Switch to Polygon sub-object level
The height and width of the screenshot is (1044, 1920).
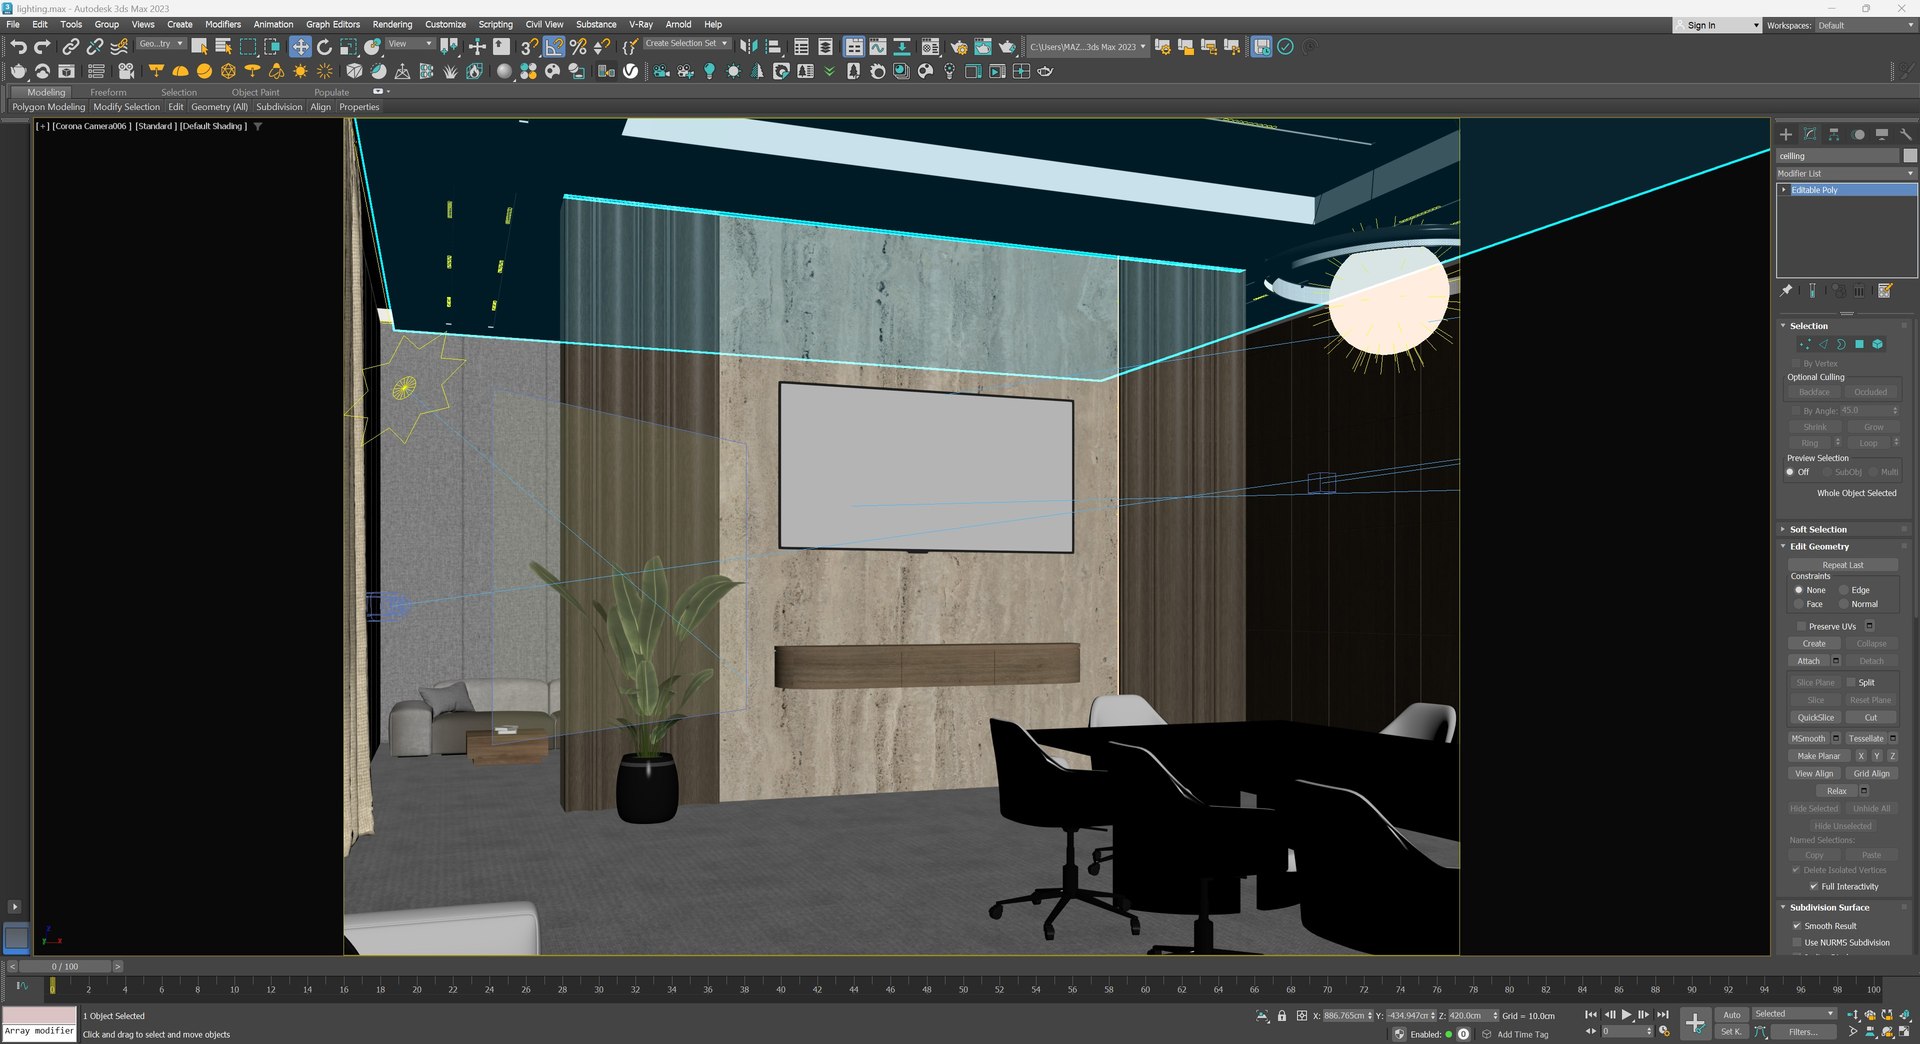tap(1860, 344)
